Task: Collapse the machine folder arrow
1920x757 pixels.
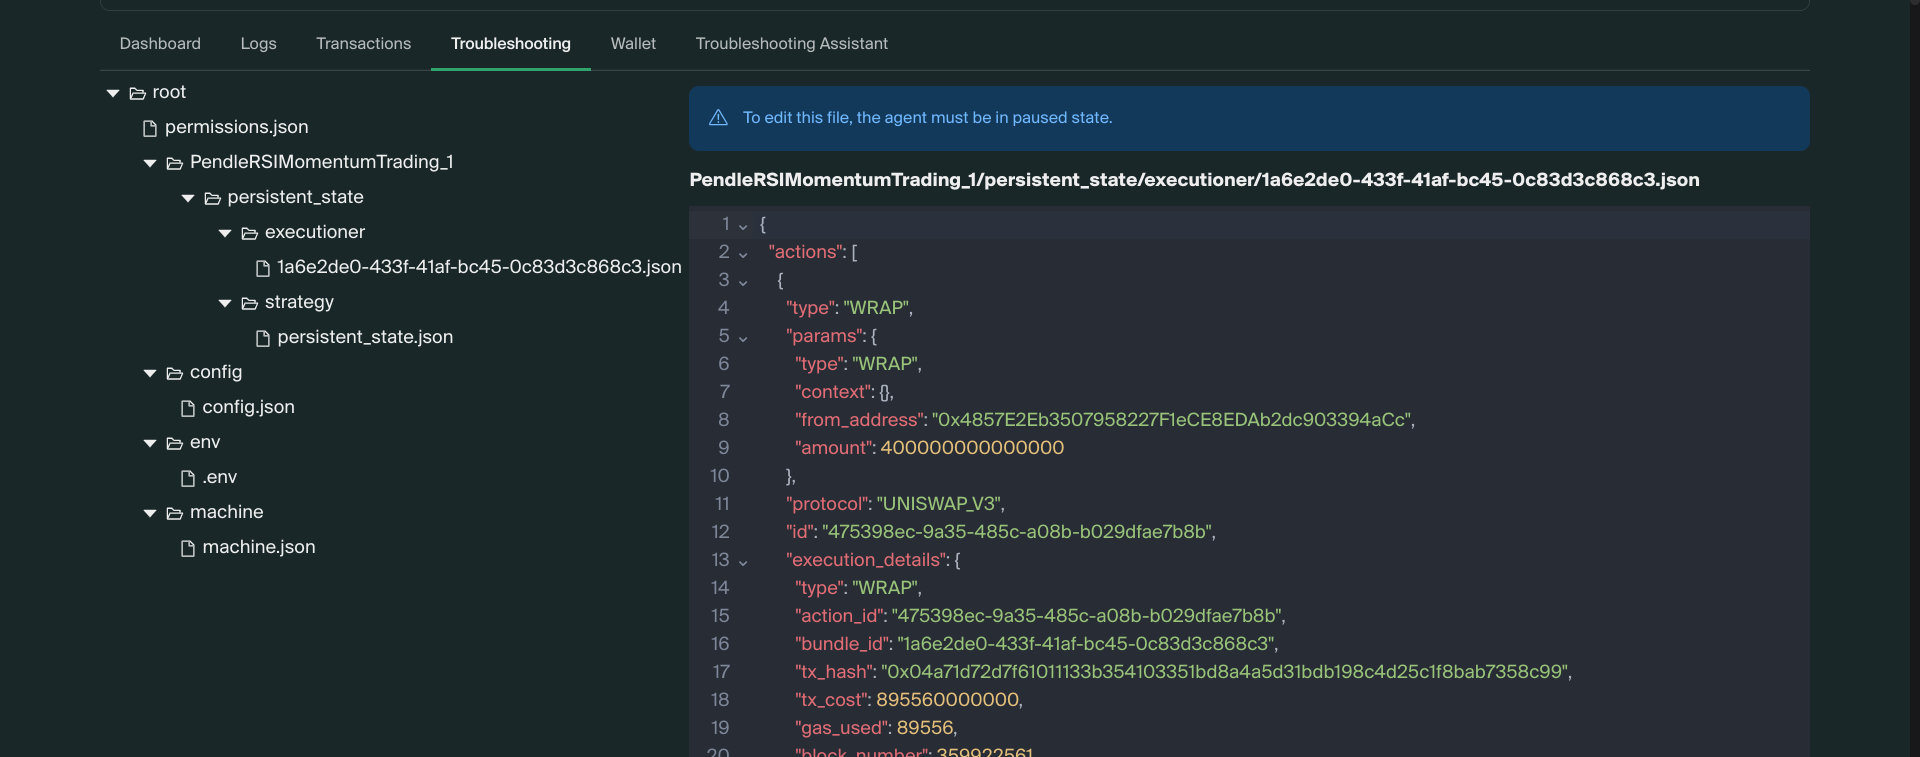Action: [150, 513]
